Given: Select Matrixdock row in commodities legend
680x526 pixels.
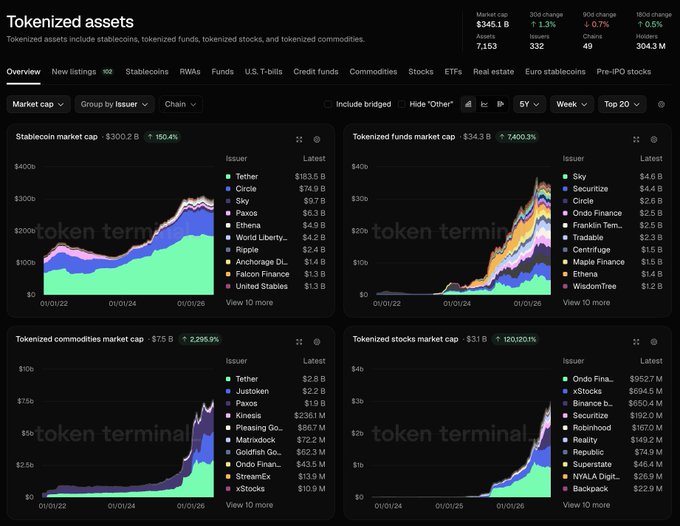Looking at the screenshot, I should point(275,440).
